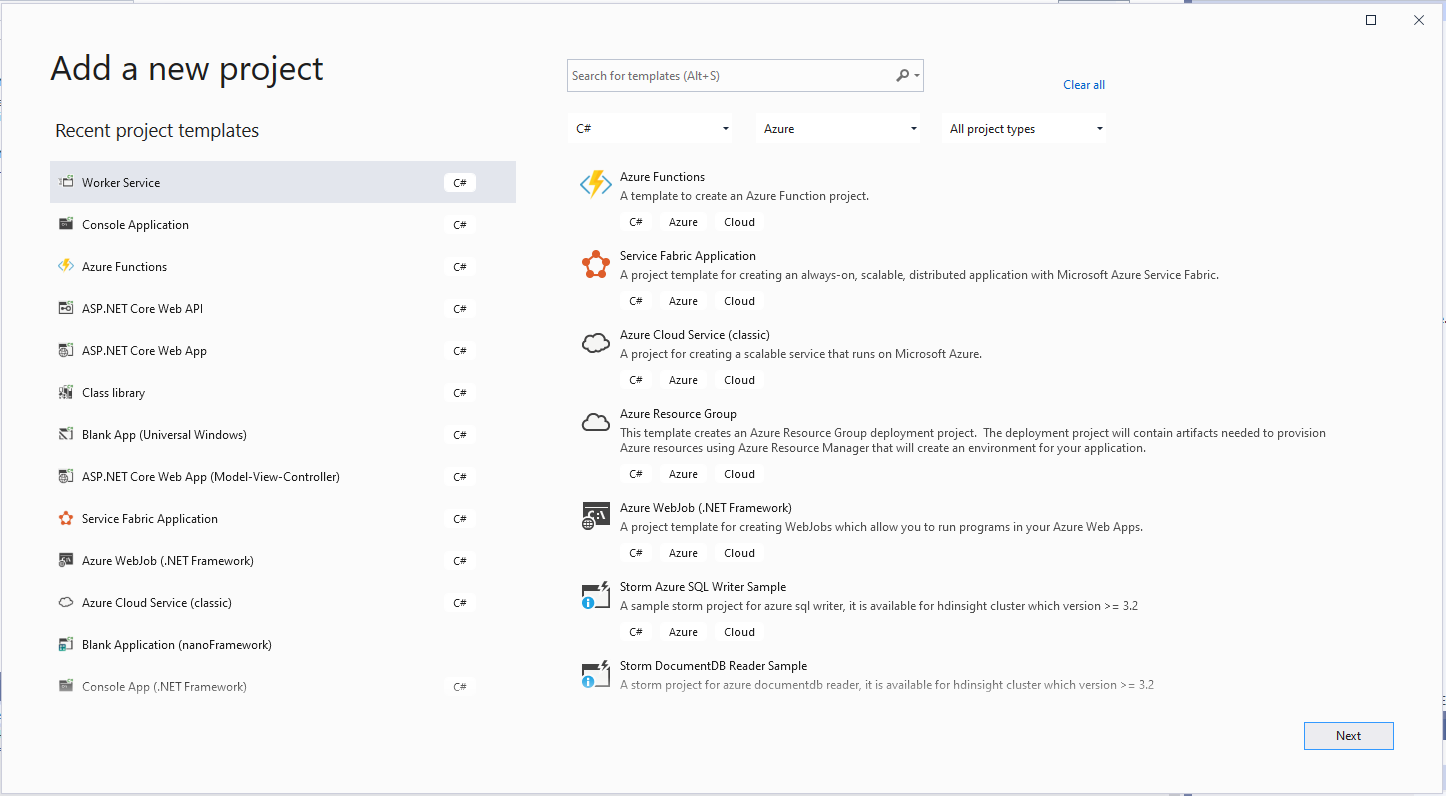This screenshot has height=796, width=1446.
Task: Open the Azure platform filter dropdown
Action: coord(839,129)
